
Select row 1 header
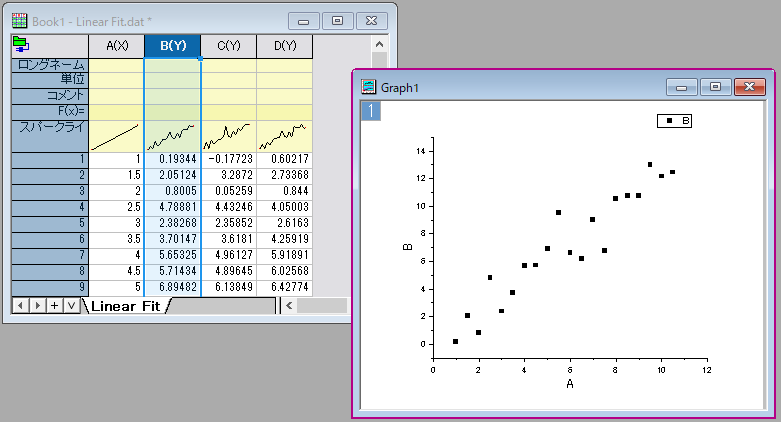pos(50,159)
